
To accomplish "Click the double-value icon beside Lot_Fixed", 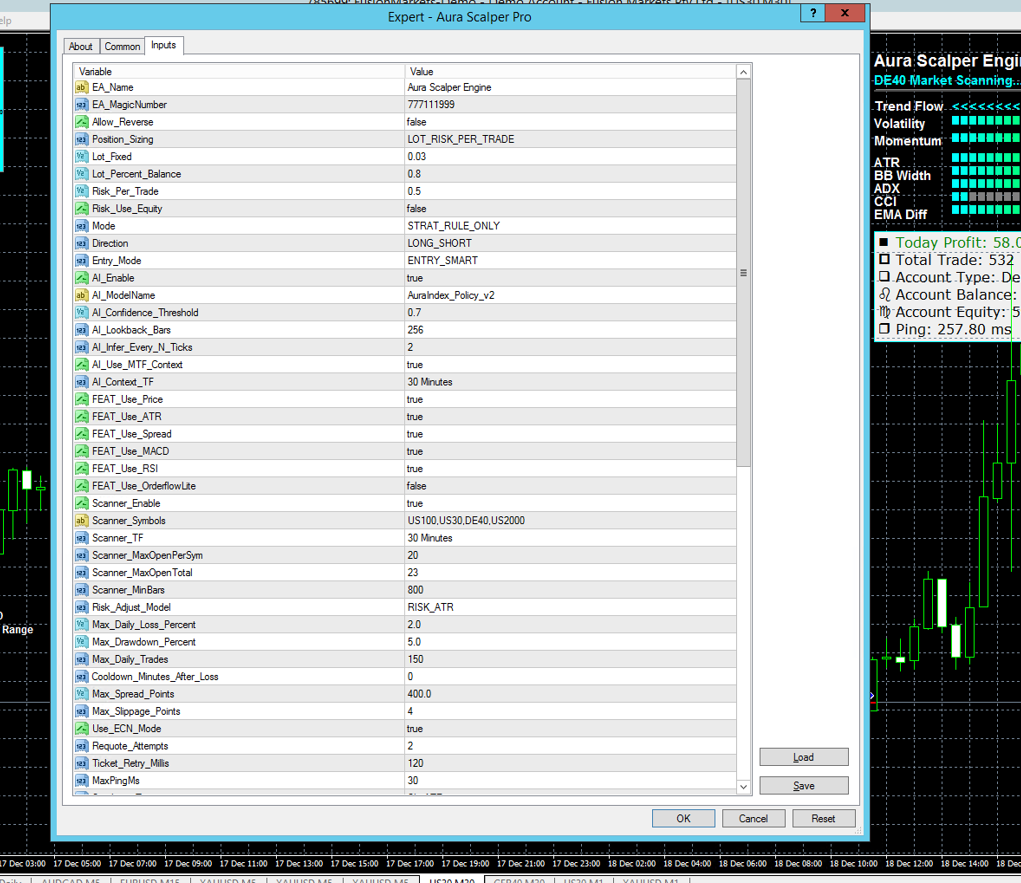I will click(x=82, y=157).
